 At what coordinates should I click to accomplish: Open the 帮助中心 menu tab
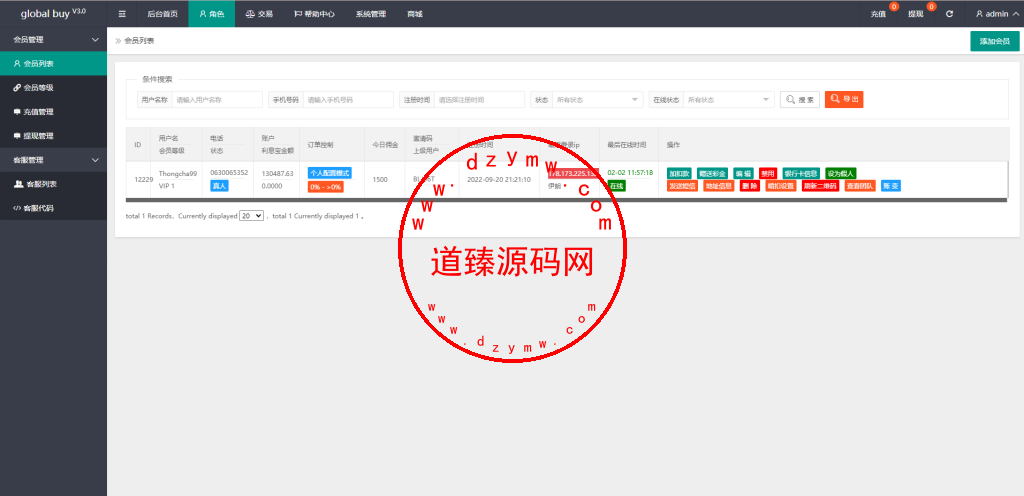(314, 14)
